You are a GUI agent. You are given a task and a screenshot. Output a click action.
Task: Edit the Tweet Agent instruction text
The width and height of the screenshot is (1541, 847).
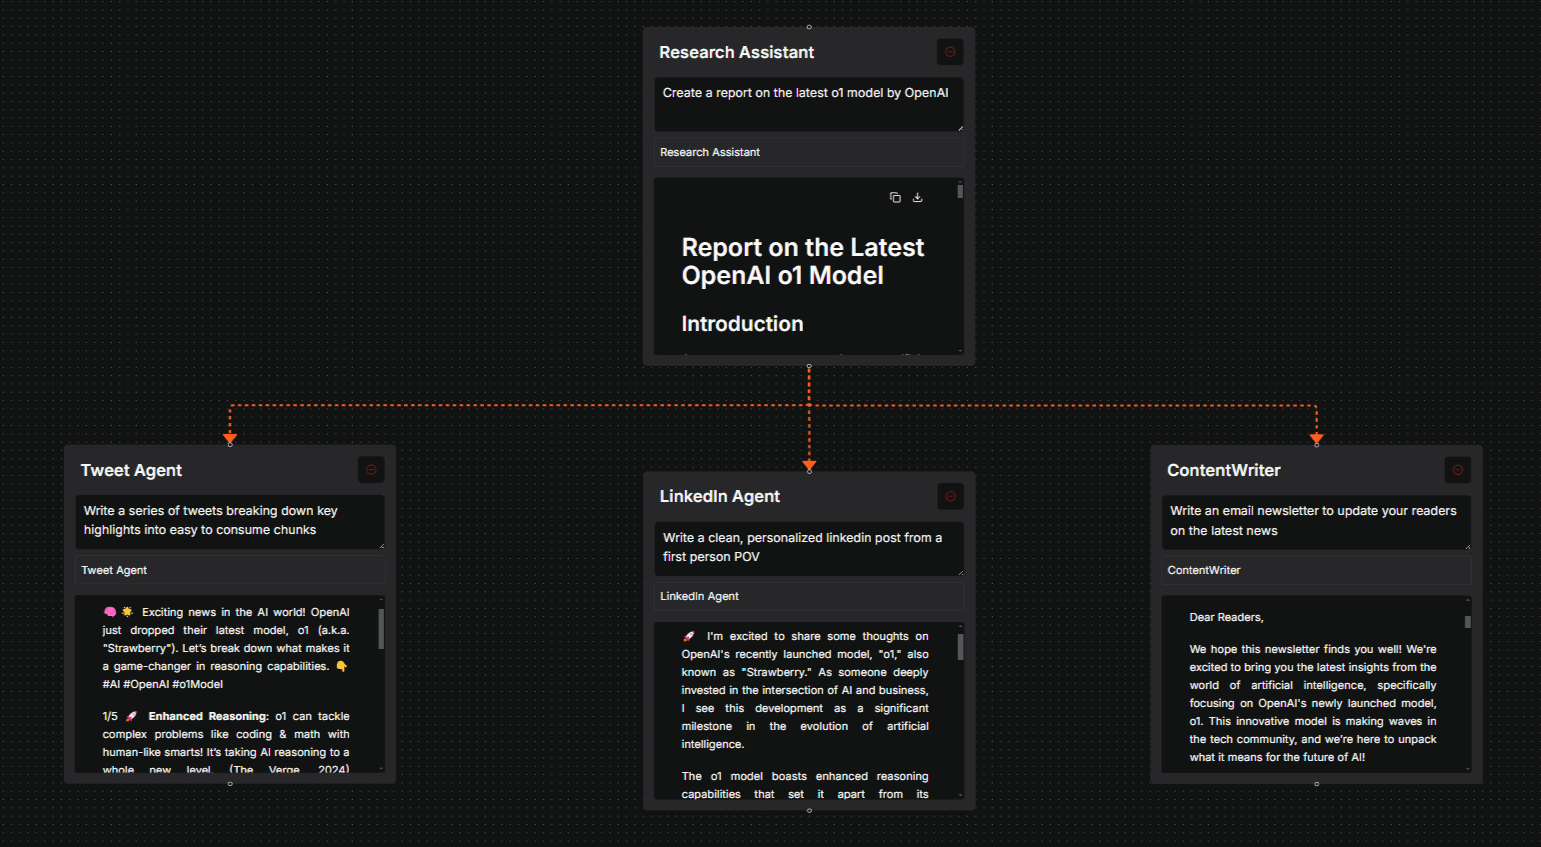pos(229,521)
